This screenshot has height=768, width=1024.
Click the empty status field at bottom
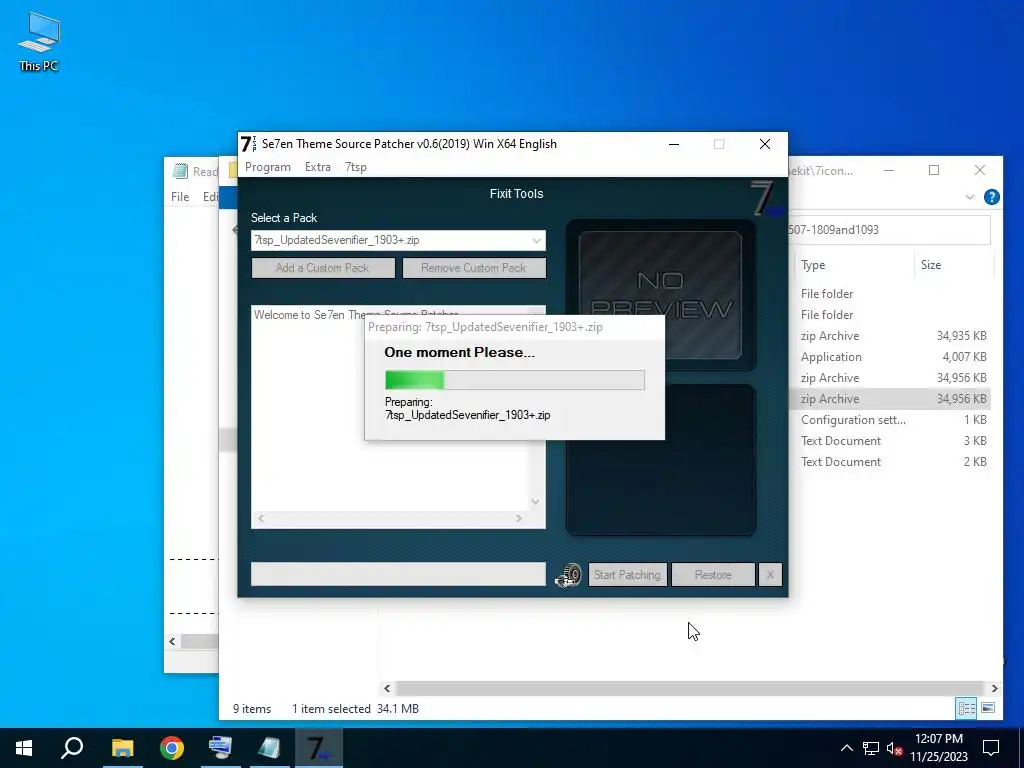point(398,574)
